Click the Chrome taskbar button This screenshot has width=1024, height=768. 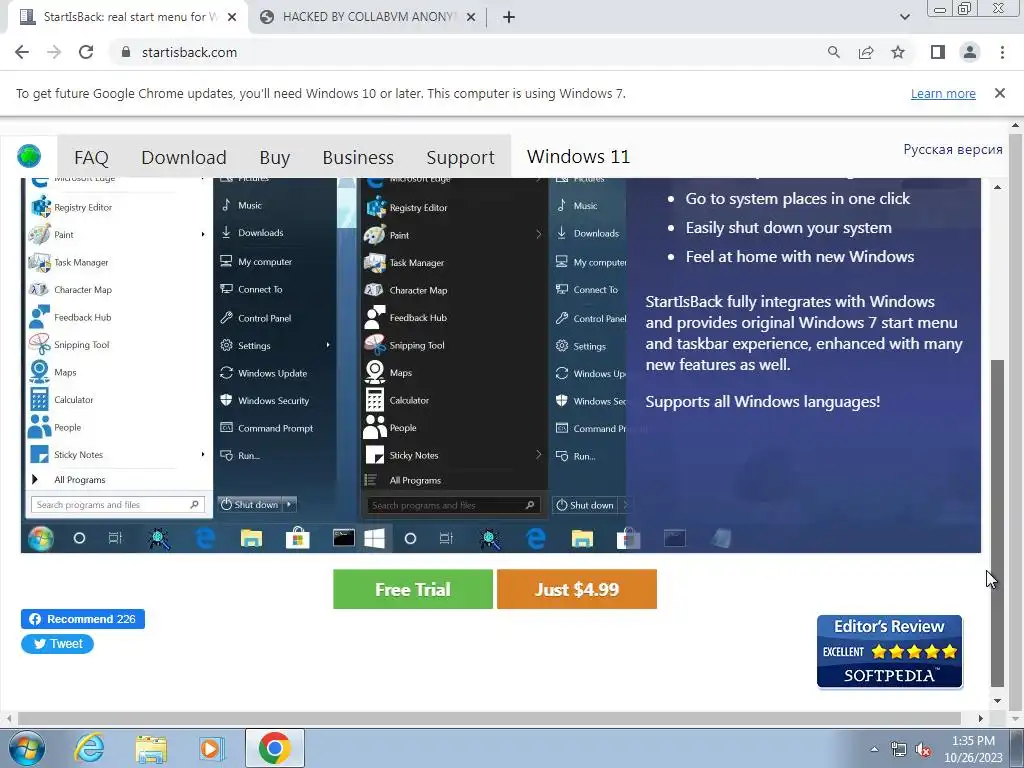[x=275, y=748]
